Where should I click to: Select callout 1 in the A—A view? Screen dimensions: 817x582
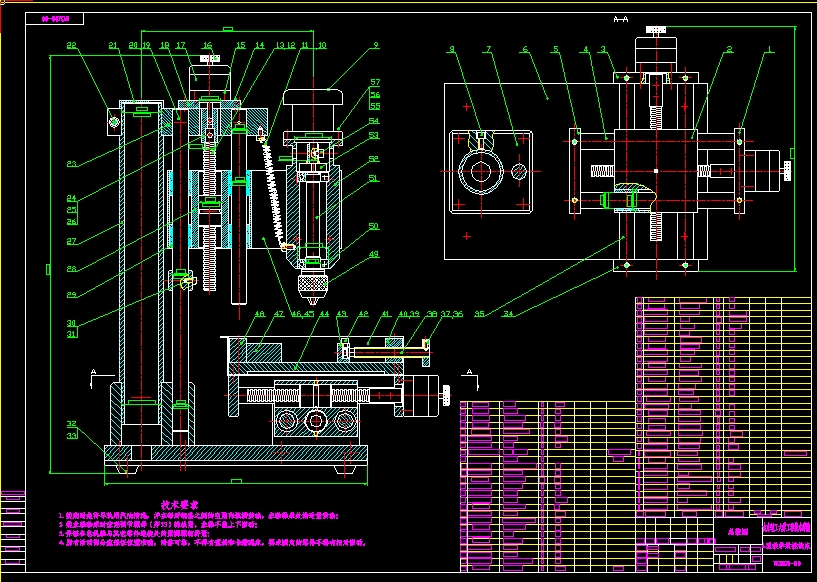click(x=768, y=49)
